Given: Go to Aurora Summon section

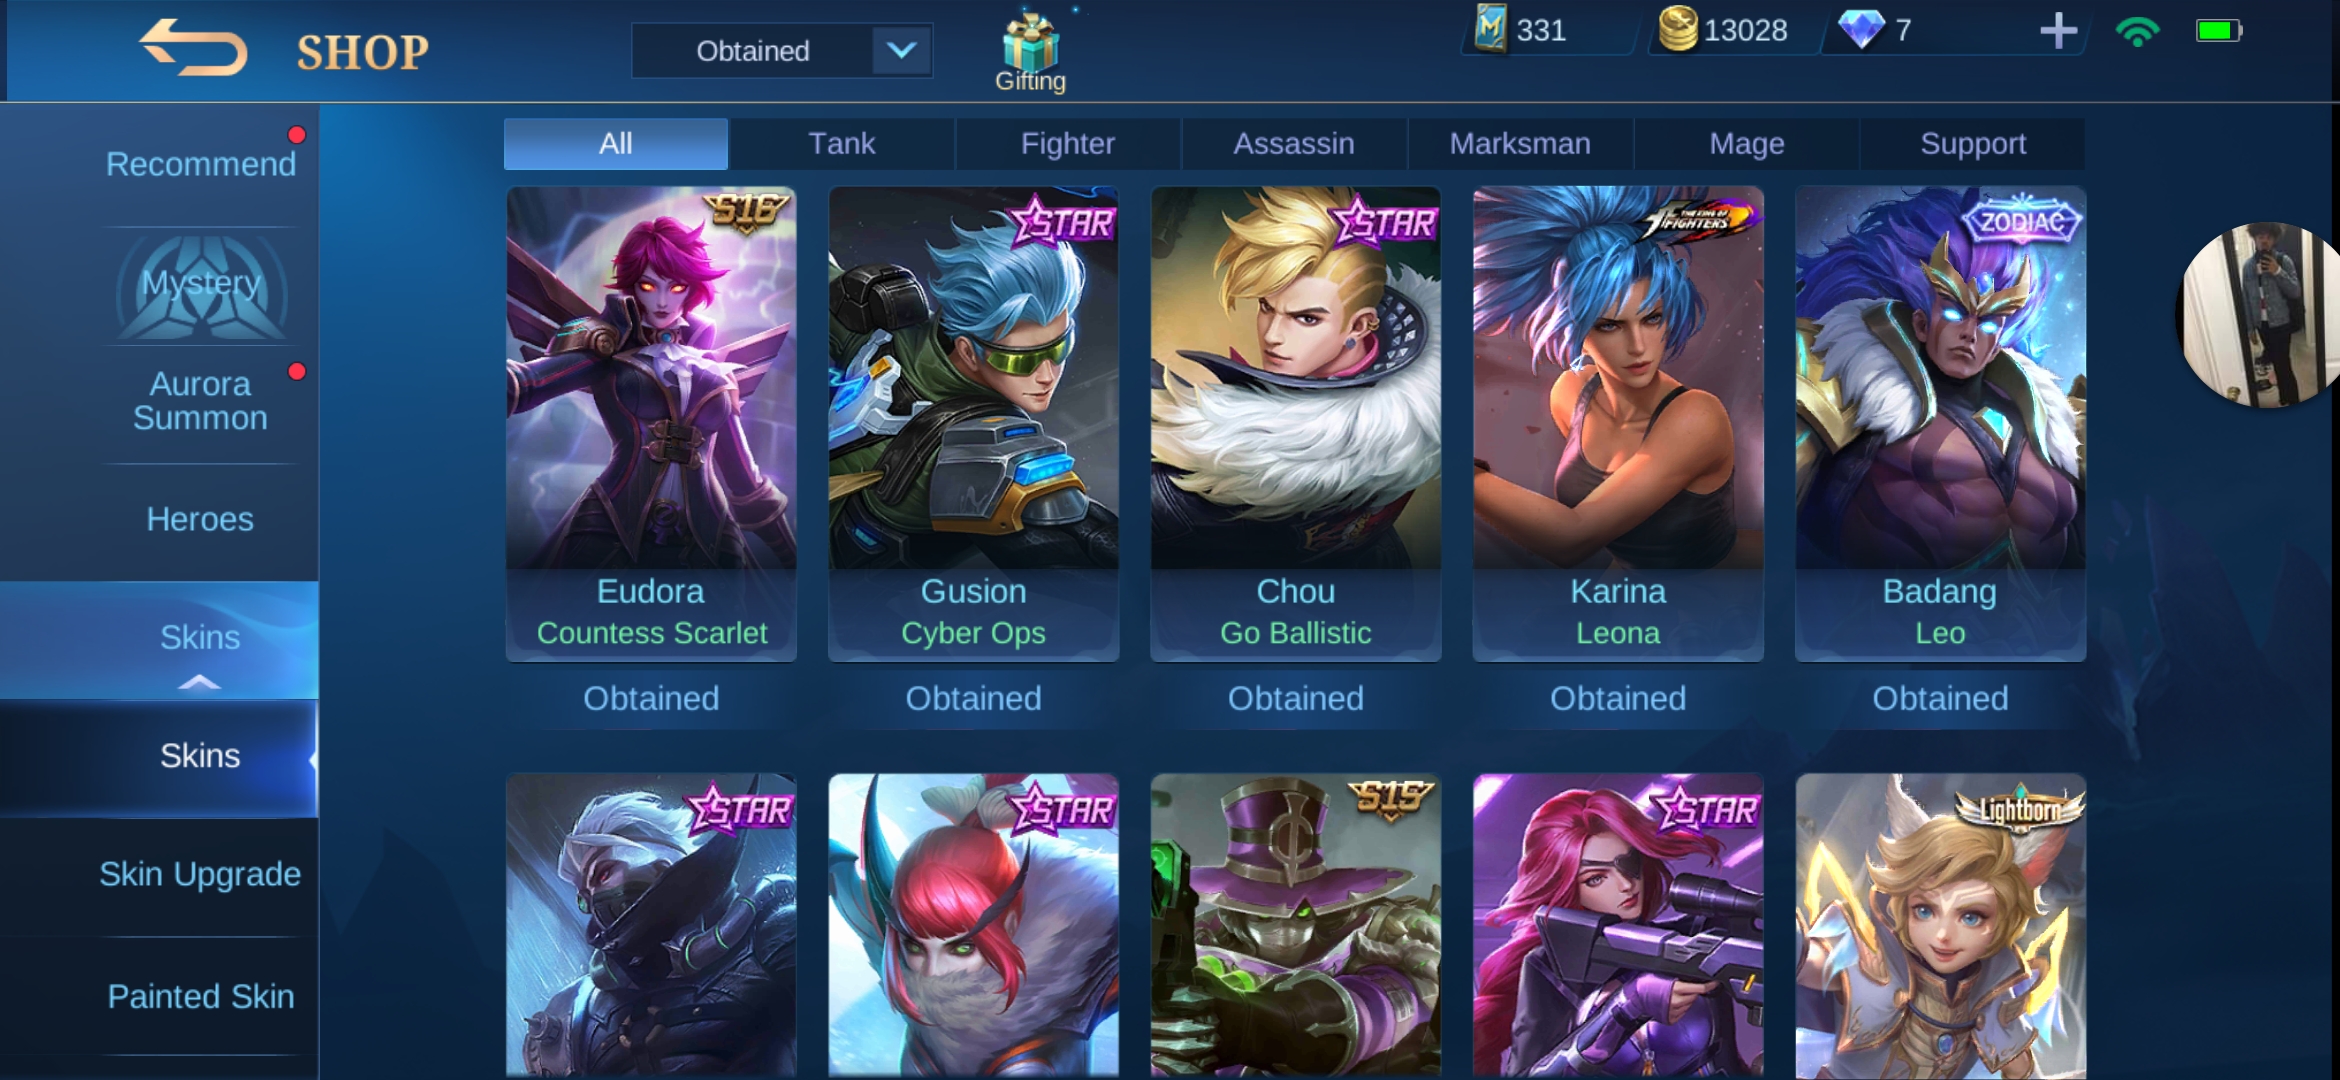Looking at the screenshot, I should [200, 401].
